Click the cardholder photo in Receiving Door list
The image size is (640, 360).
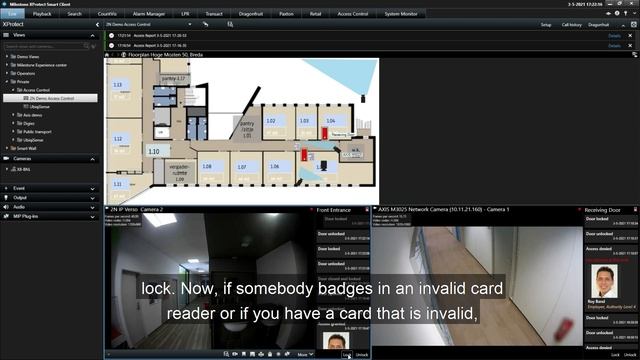[604, 281]
